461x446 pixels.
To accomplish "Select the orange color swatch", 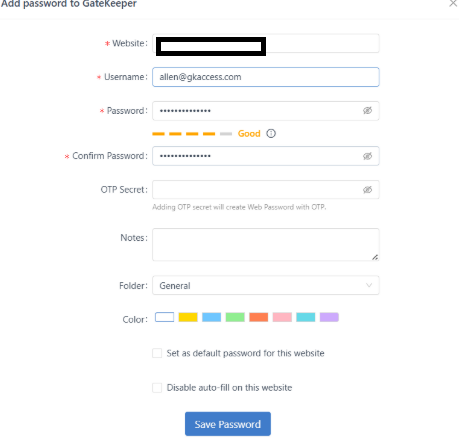I will 259,317.
